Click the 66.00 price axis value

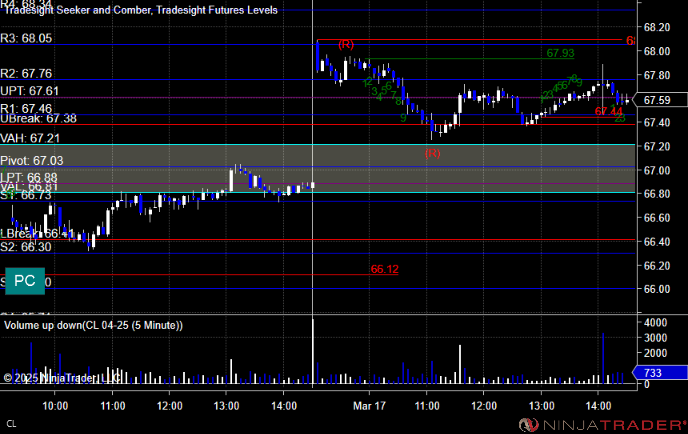(657, 289)
